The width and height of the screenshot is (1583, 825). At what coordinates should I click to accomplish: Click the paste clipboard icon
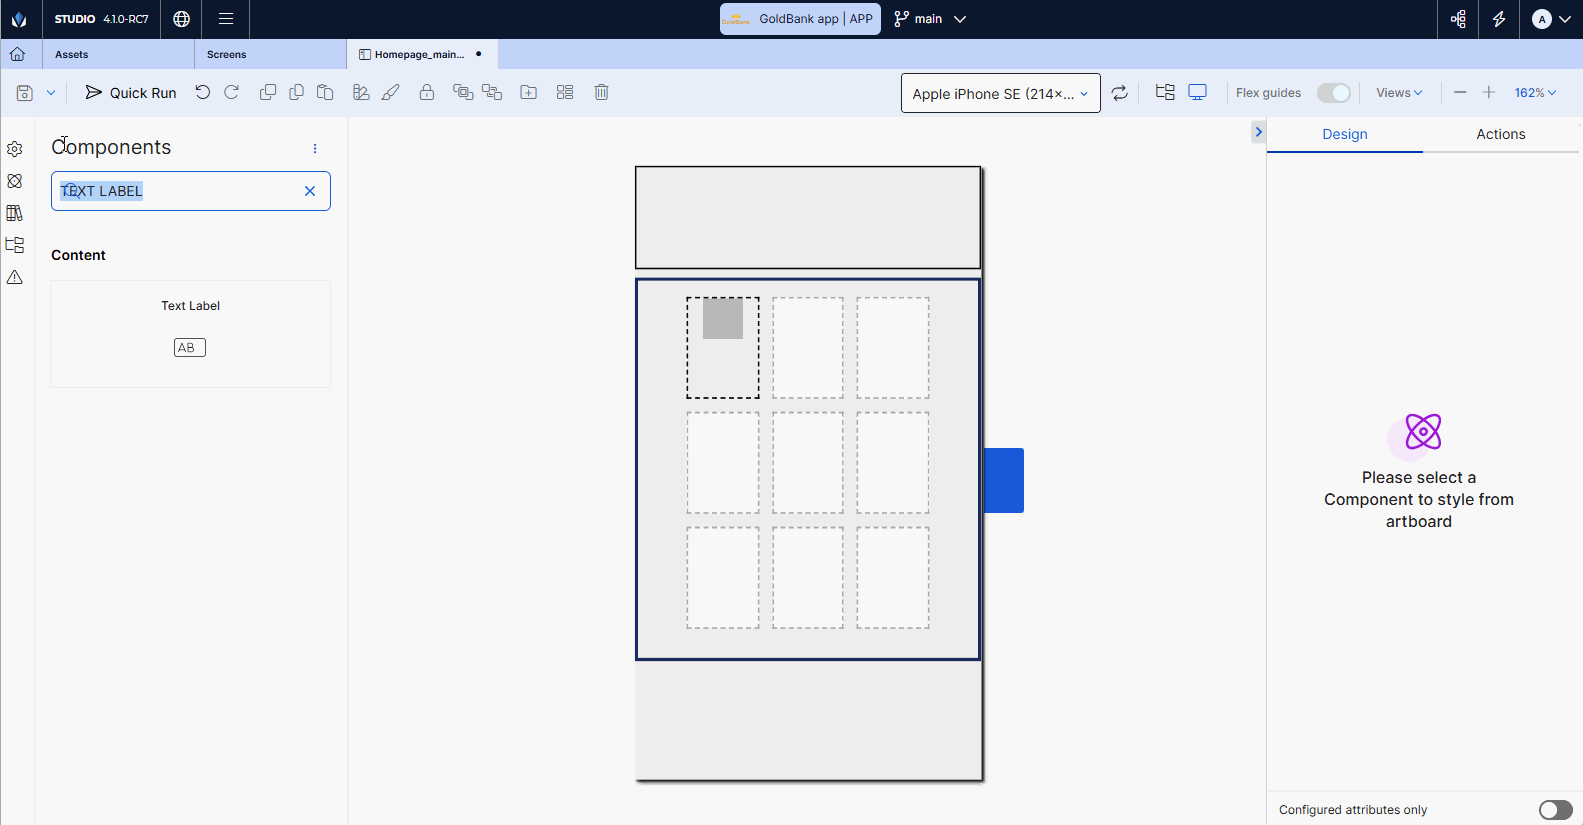coord(325,92)
